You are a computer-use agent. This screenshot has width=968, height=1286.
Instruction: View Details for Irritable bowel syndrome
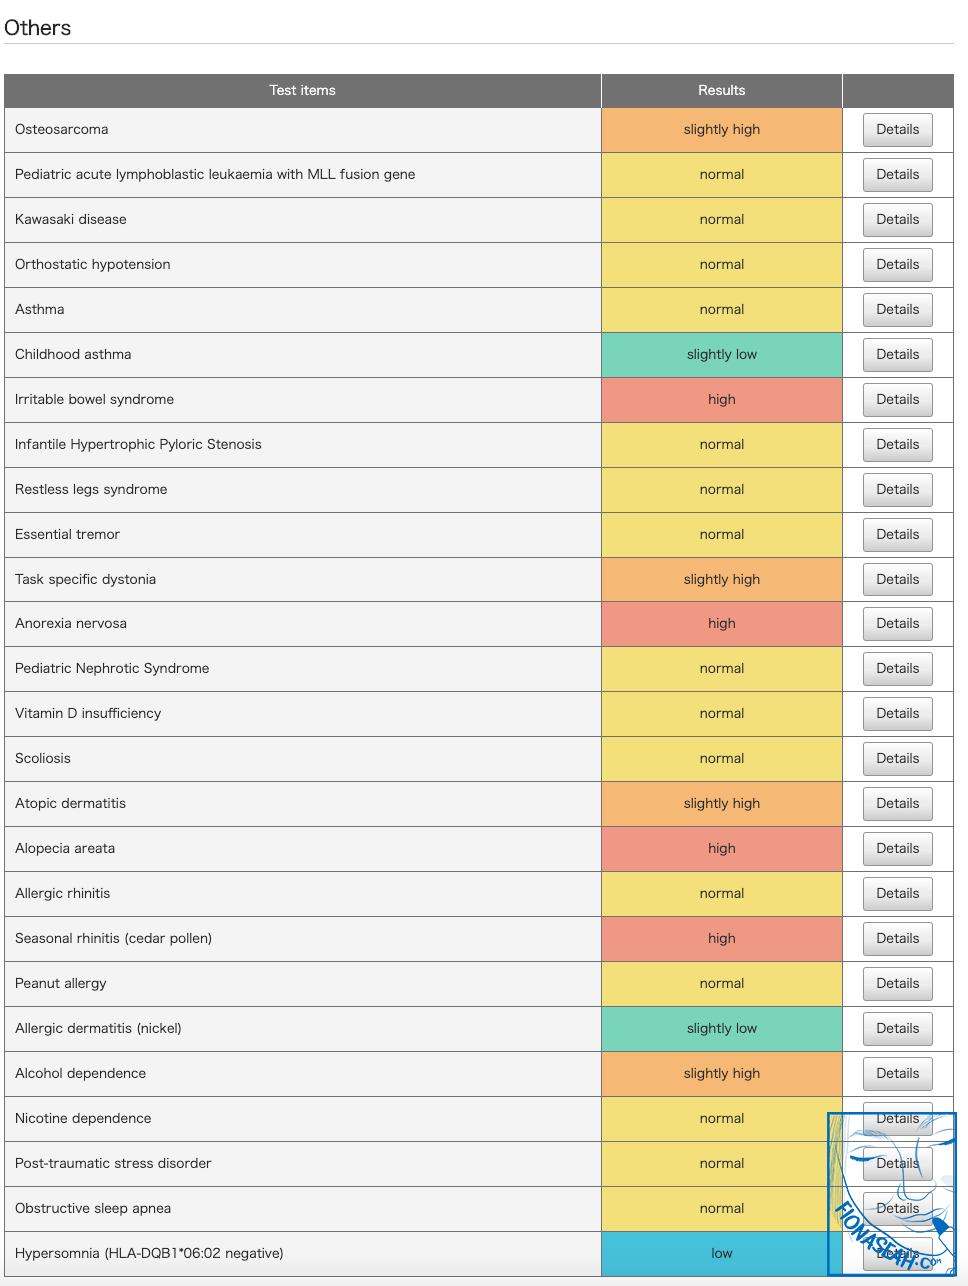(897, 400)
